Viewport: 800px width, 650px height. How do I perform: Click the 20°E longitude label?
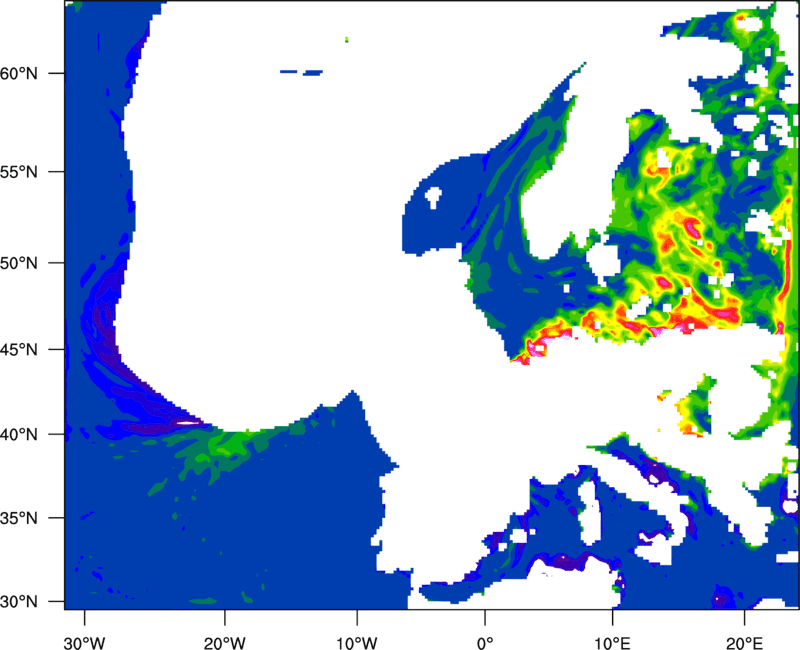[x=744, y=643]
